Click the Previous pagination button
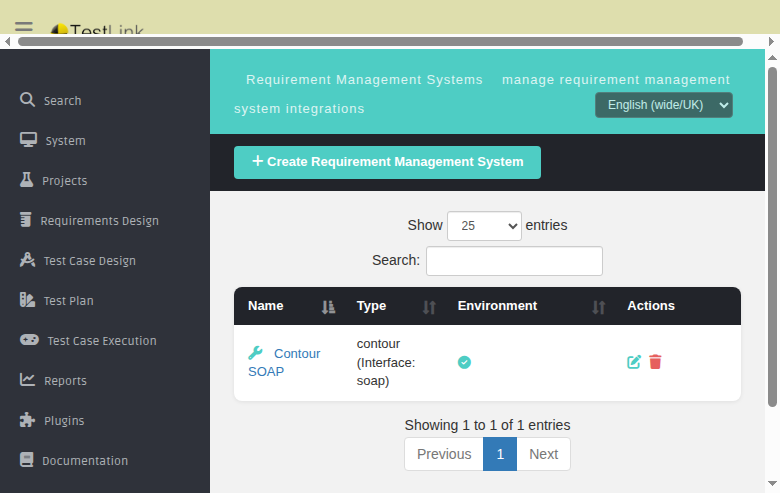The width and height of the screenshot is (780, 493). tap(444, 454)
